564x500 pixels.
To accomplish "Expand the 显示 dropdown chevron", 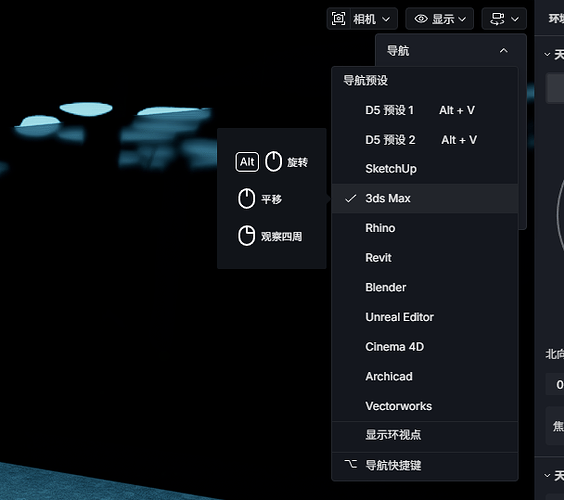I will [462, 19].
